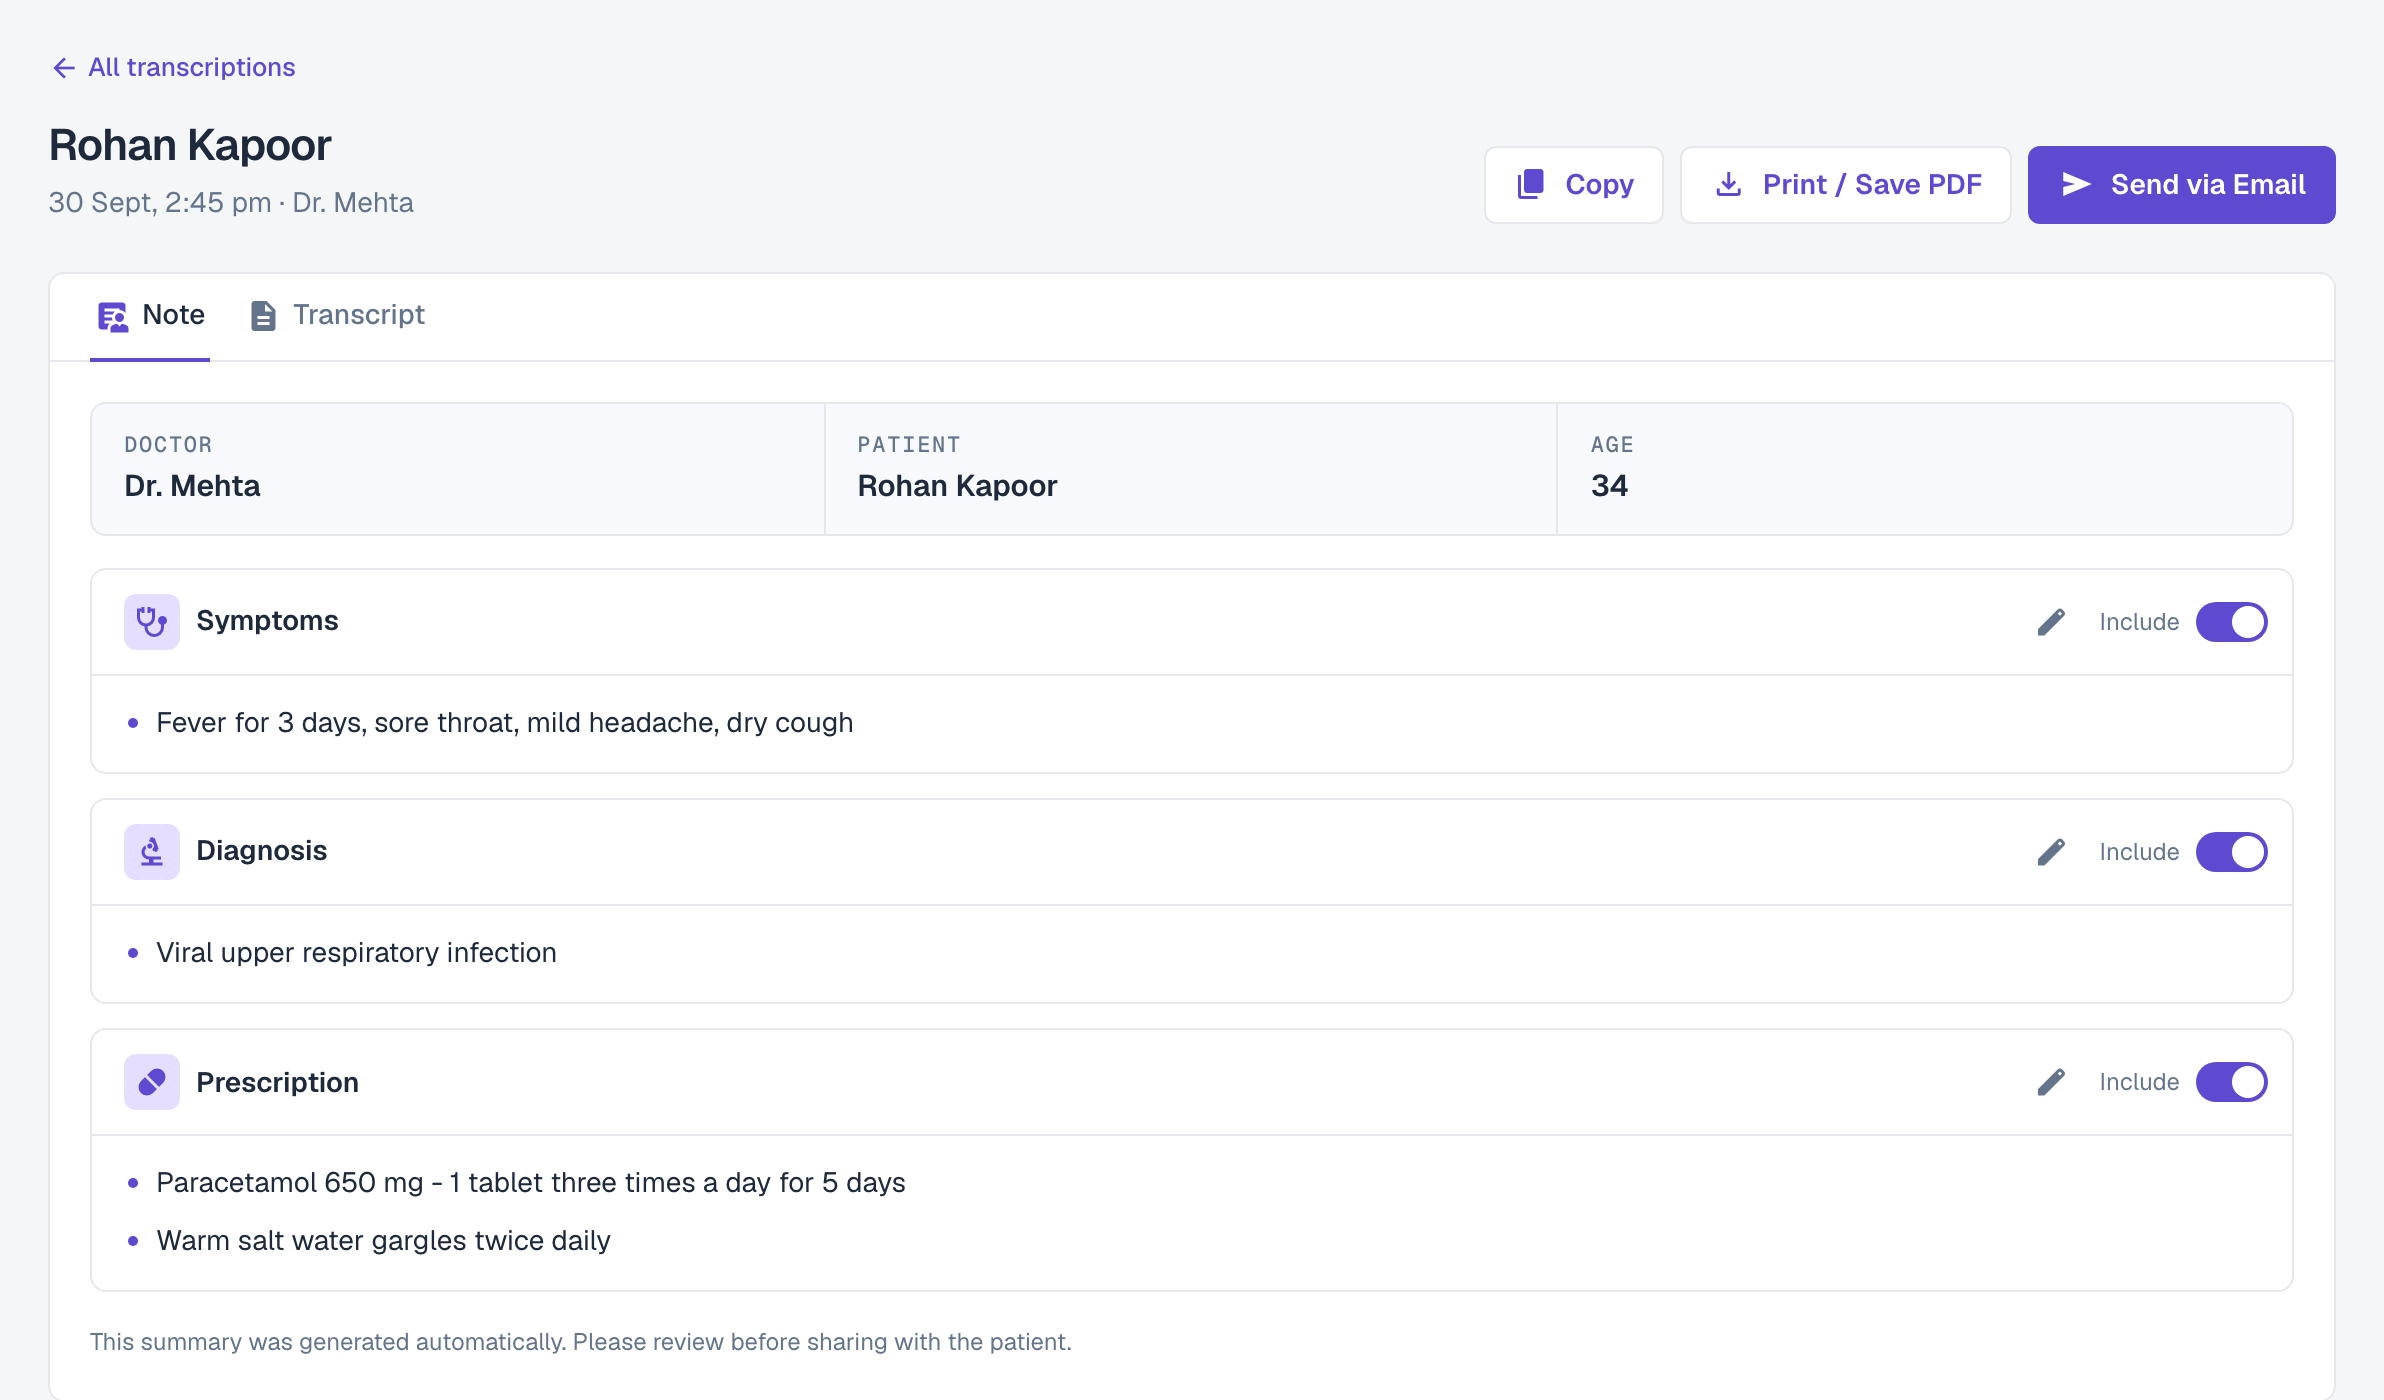Click the Diagnosis section heading
This screenshot has height=1400, width=2384.
(x=262, y=851)
